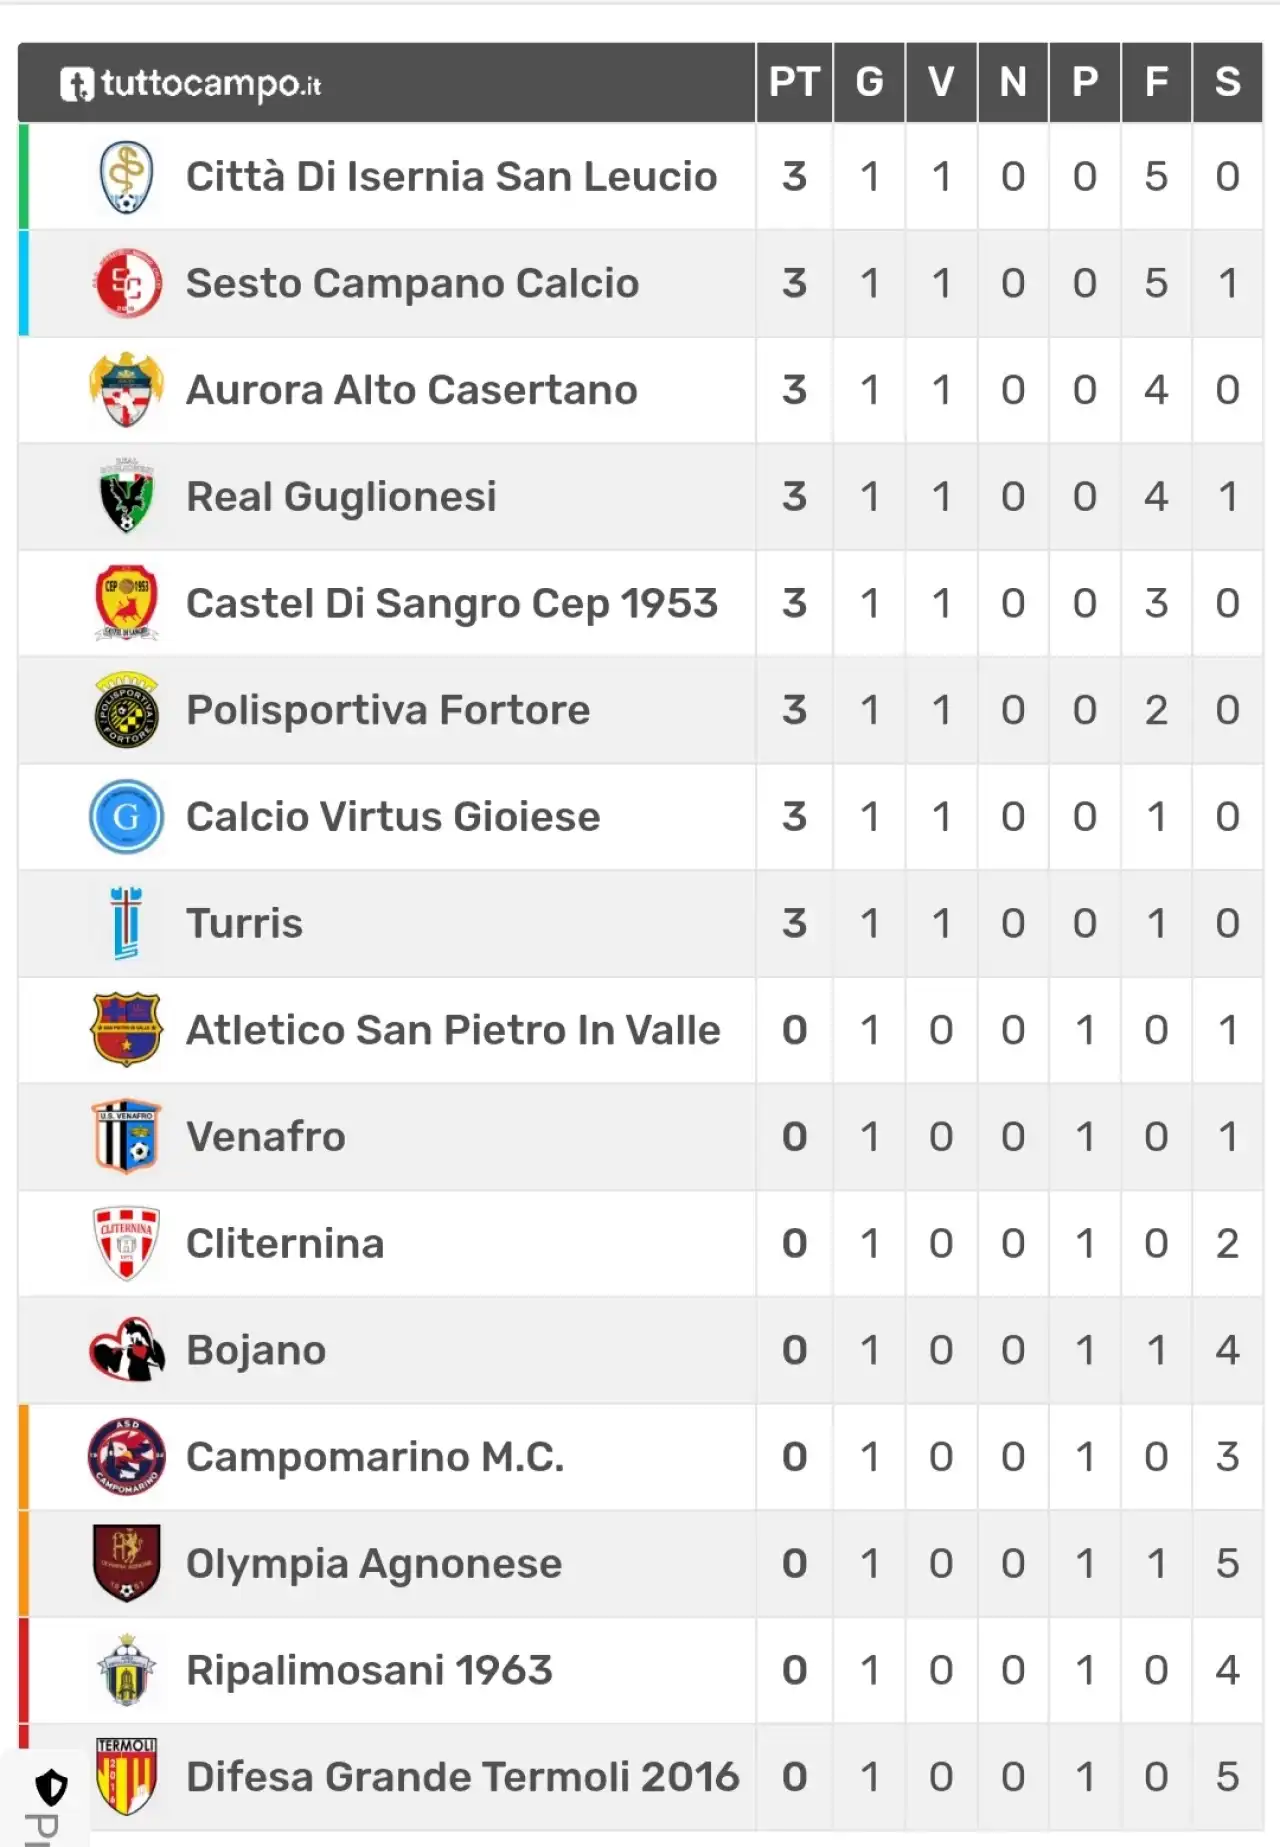Click the privacy shield icon at bottom left
Viewport: 1280px width, 1847px height.
point(51,1787)
